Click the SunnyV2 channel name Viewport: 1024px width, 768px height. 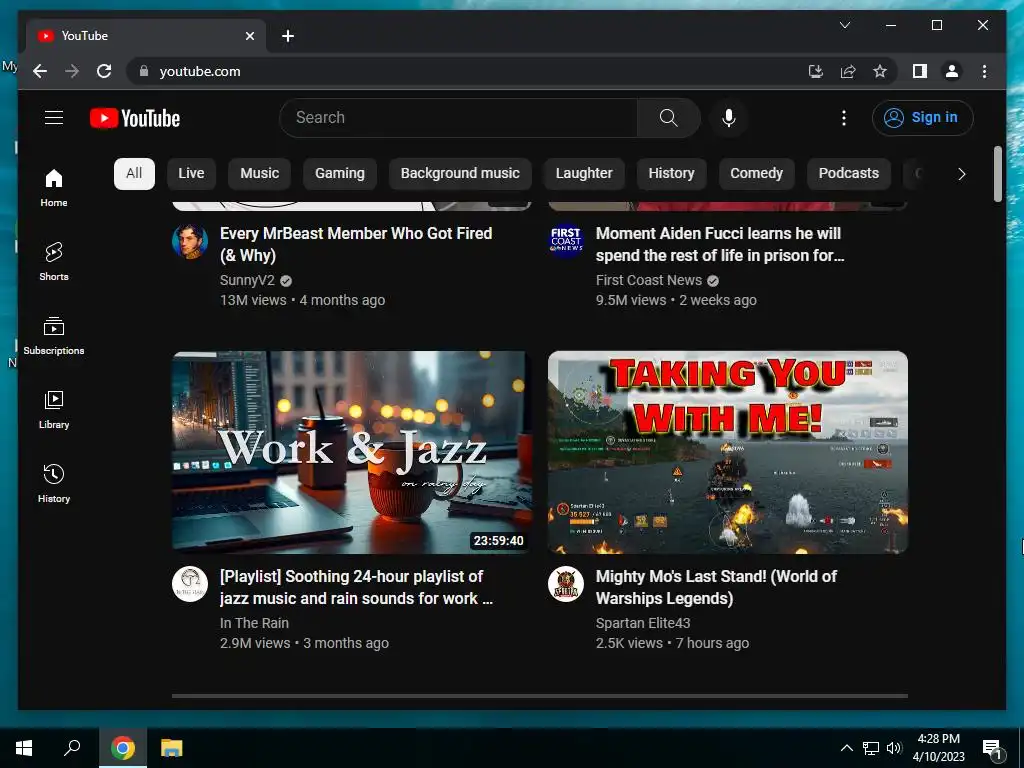point(248,280)
